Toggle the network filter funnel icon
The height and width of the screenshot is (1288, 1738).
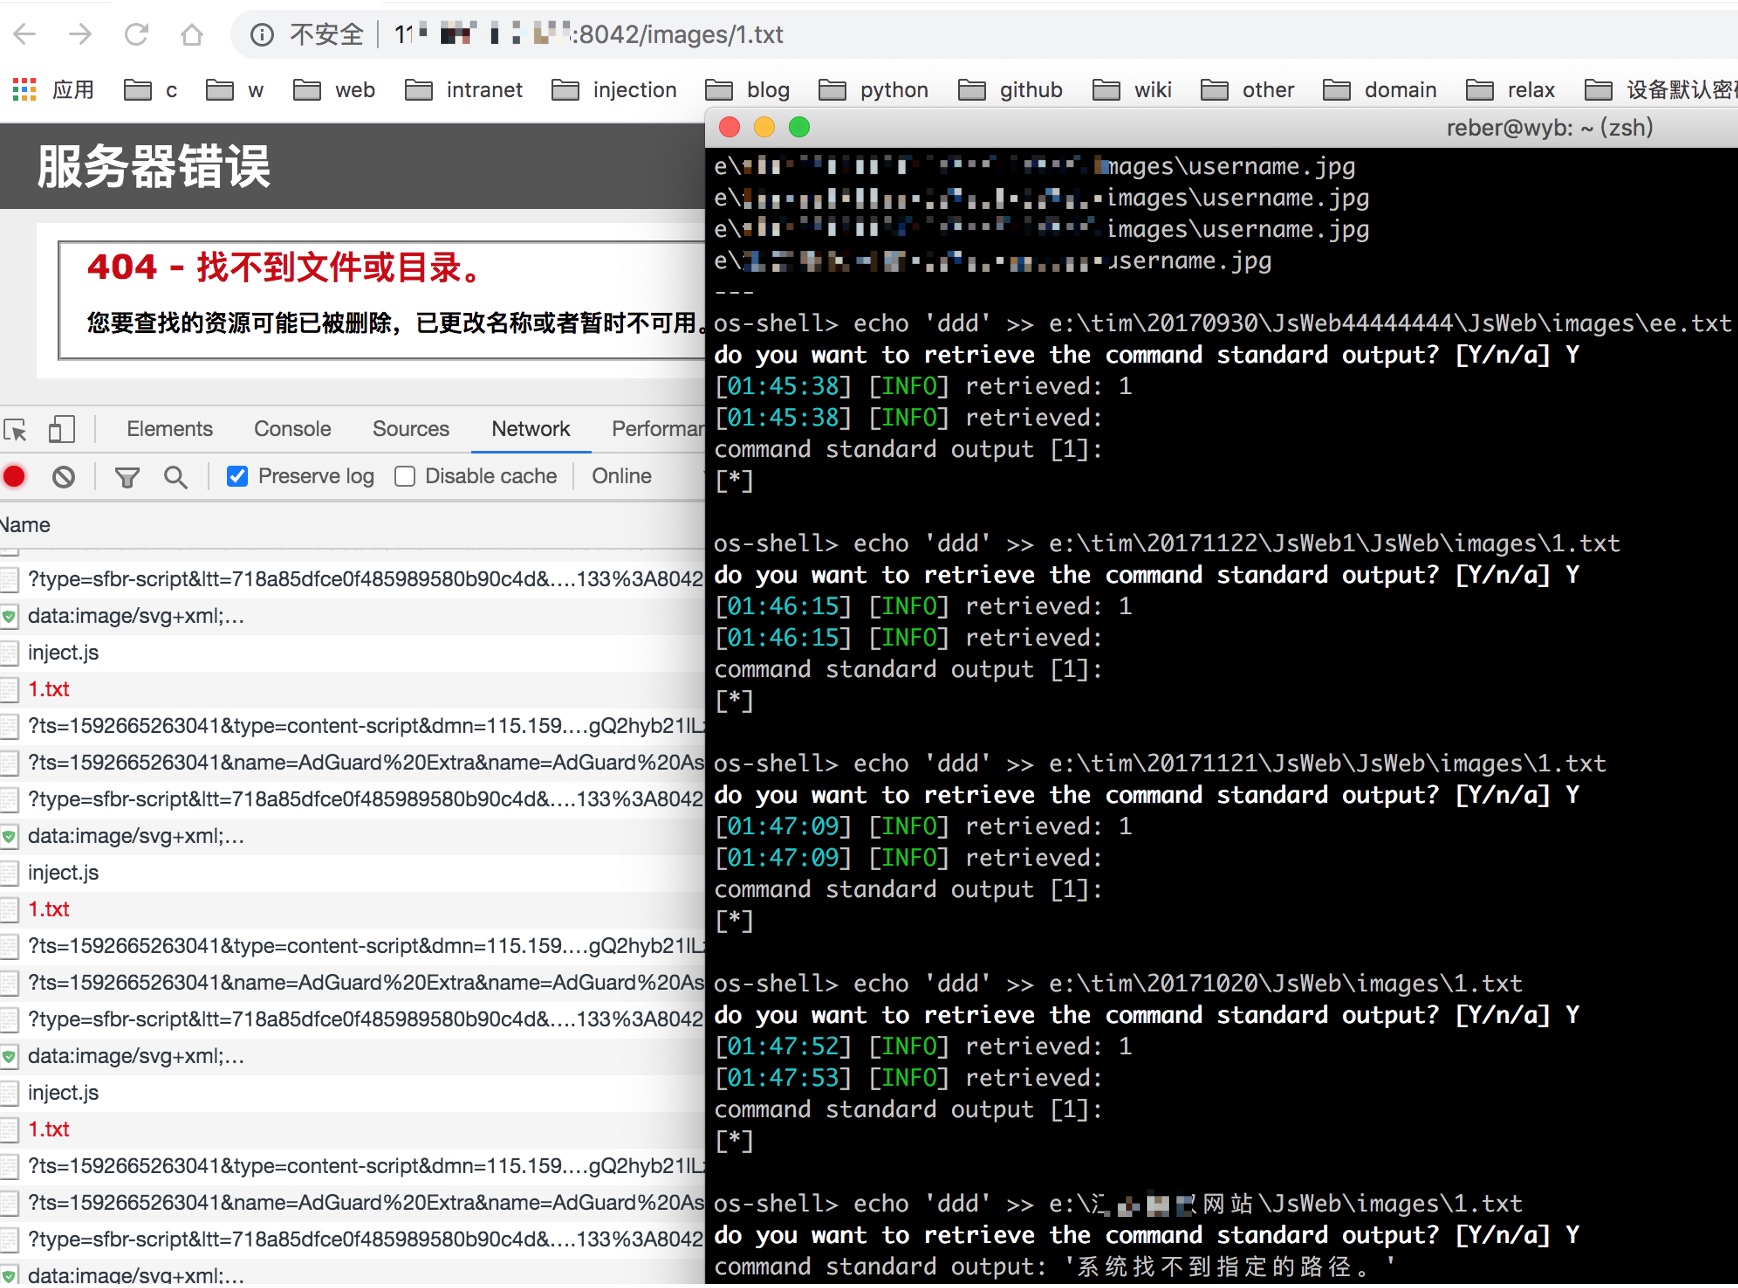pyautogui.click(x=127, y=477)
